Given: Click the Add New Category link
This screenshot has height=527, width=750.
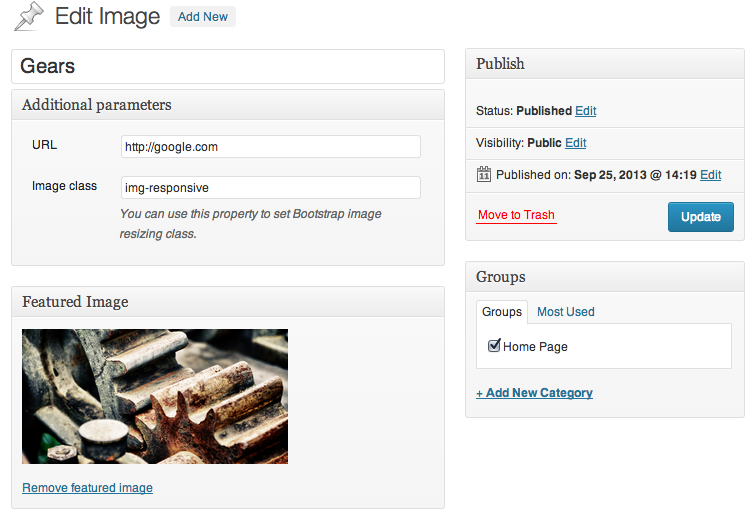Looking at the screenshot, I should pos(534,393).
